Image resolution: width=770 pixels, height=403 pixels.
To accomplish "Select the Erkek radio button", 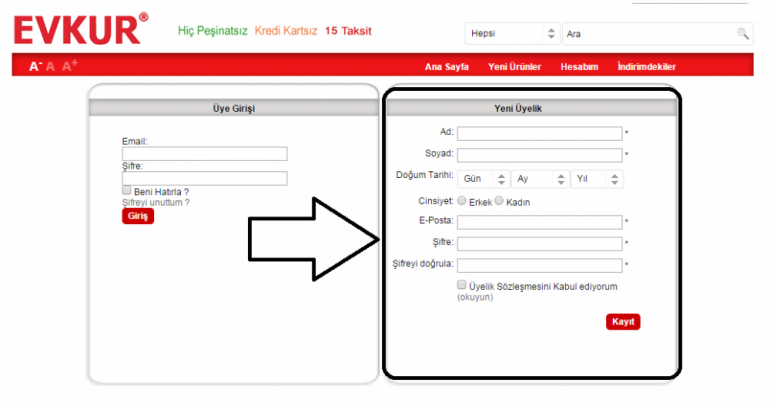I will coord(461,201).
